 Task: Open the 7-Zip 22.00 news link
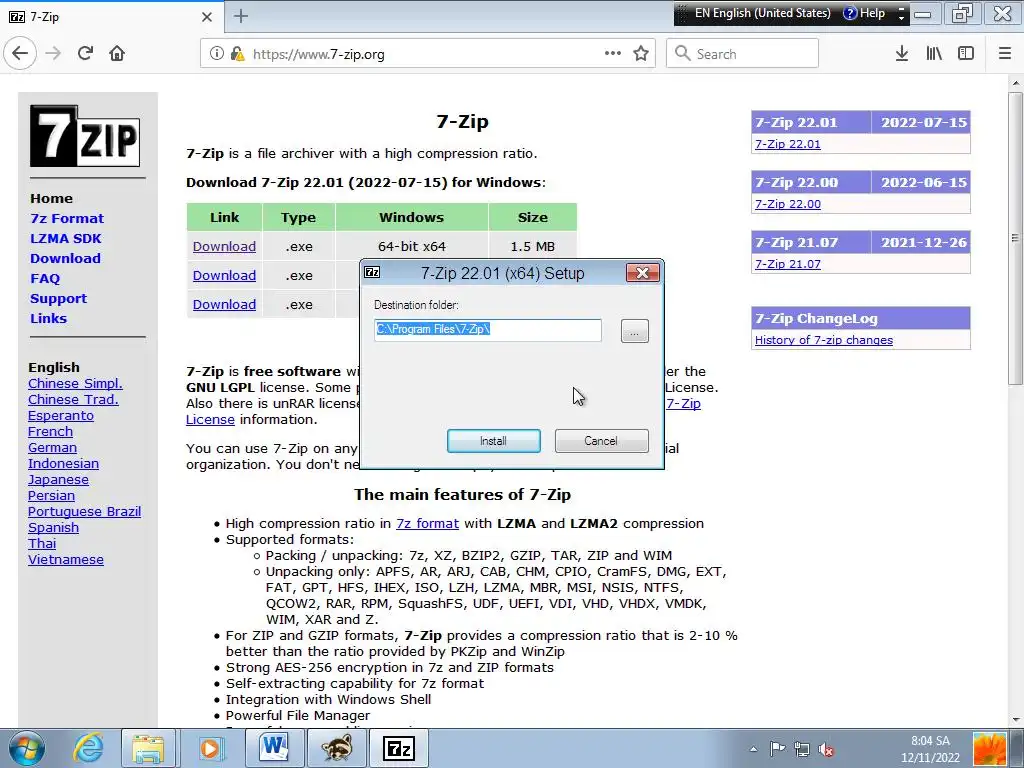point(788,204)
